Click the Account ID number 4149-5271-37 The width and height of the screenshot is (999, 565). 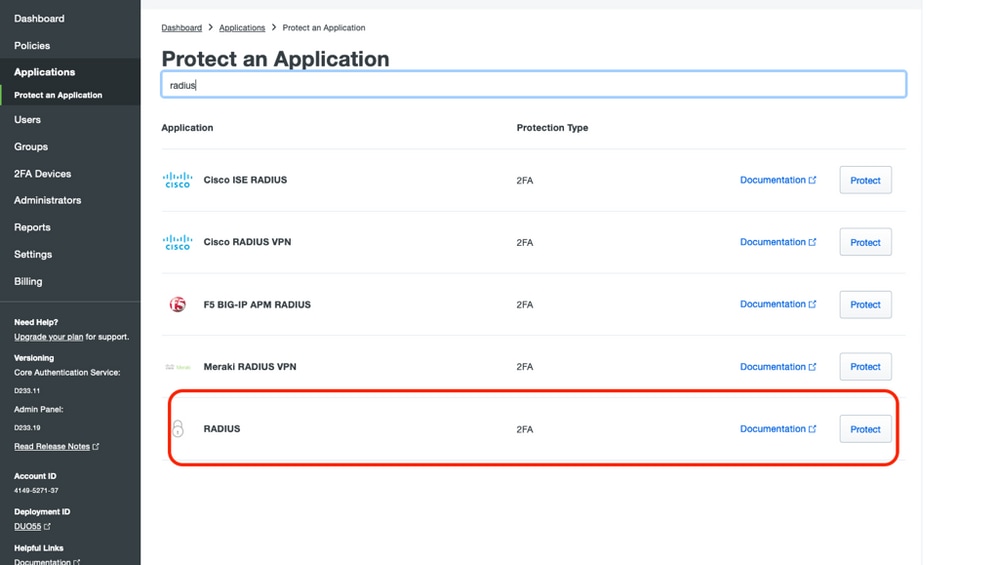(x=36, y=491)
